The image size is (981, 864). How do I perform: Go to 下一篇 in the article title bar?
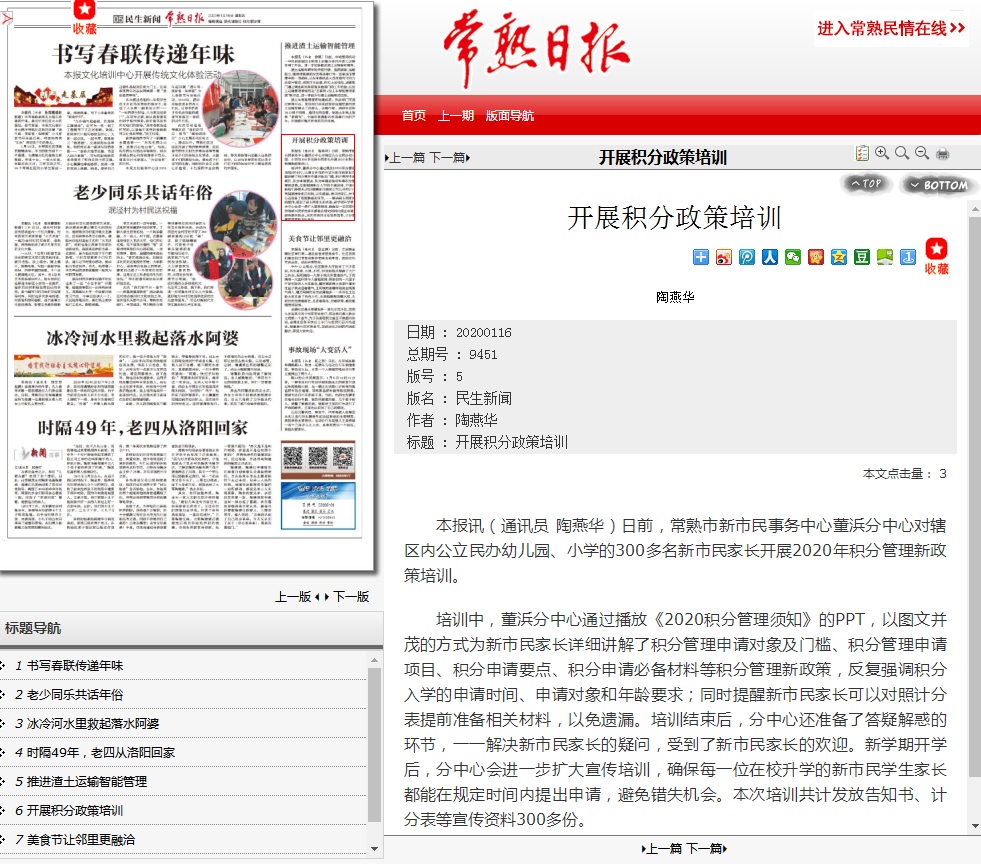click(x=449, y=158)
